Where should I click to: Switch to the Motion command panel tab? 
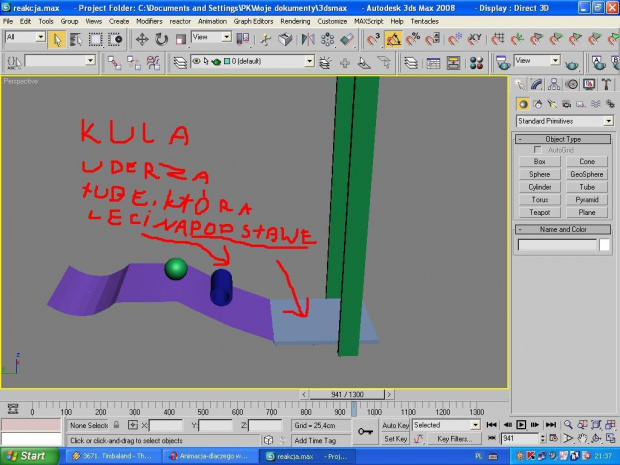(x=571, y=84)
